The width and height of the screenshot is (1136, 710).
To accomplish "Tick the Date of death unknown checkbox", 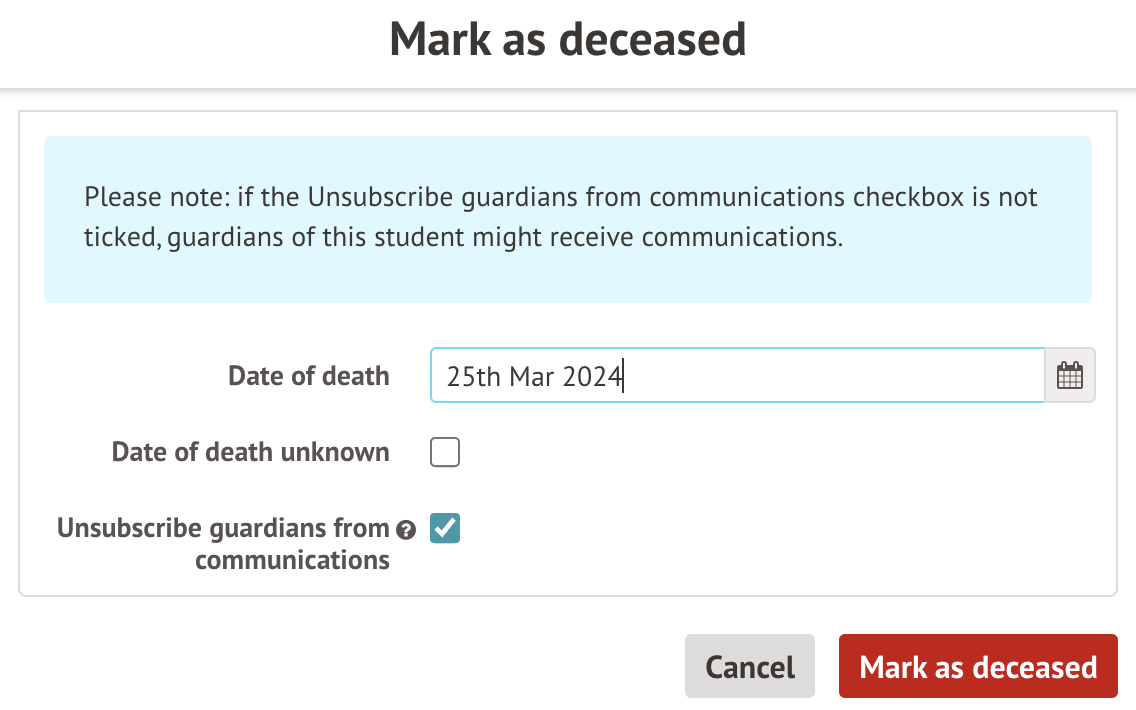I will (445, 453).
